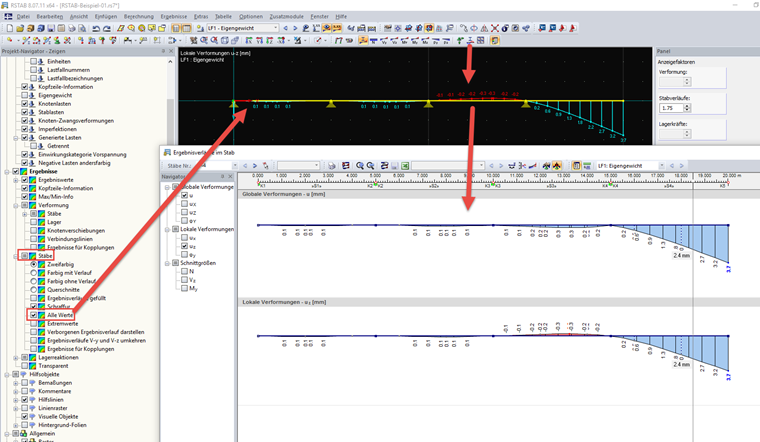The image size is (760, 442).
Task: Click Visuelle Objekte tree entry
Action: [x=58, y=417]
